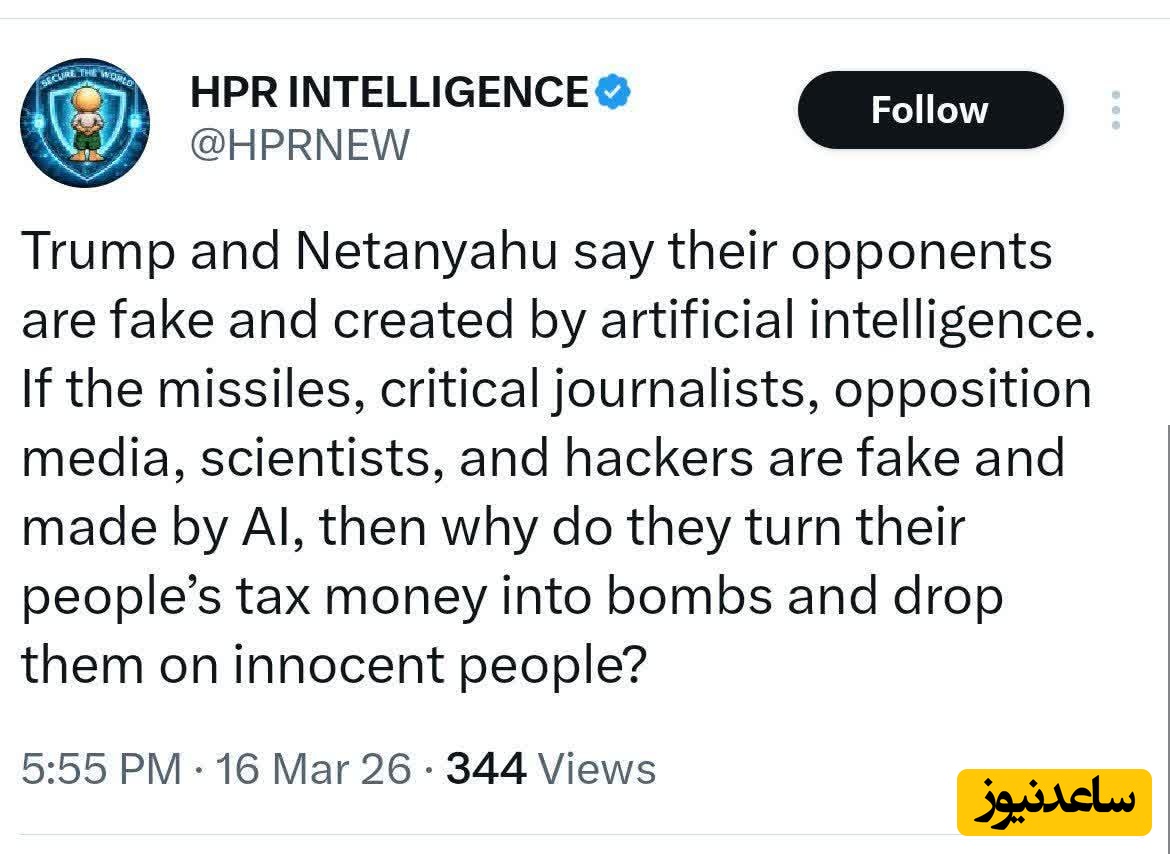Click the phrase "artificial intelligence" in the tweet
The width and height of the screenshot is (1170, 854).
839,320
